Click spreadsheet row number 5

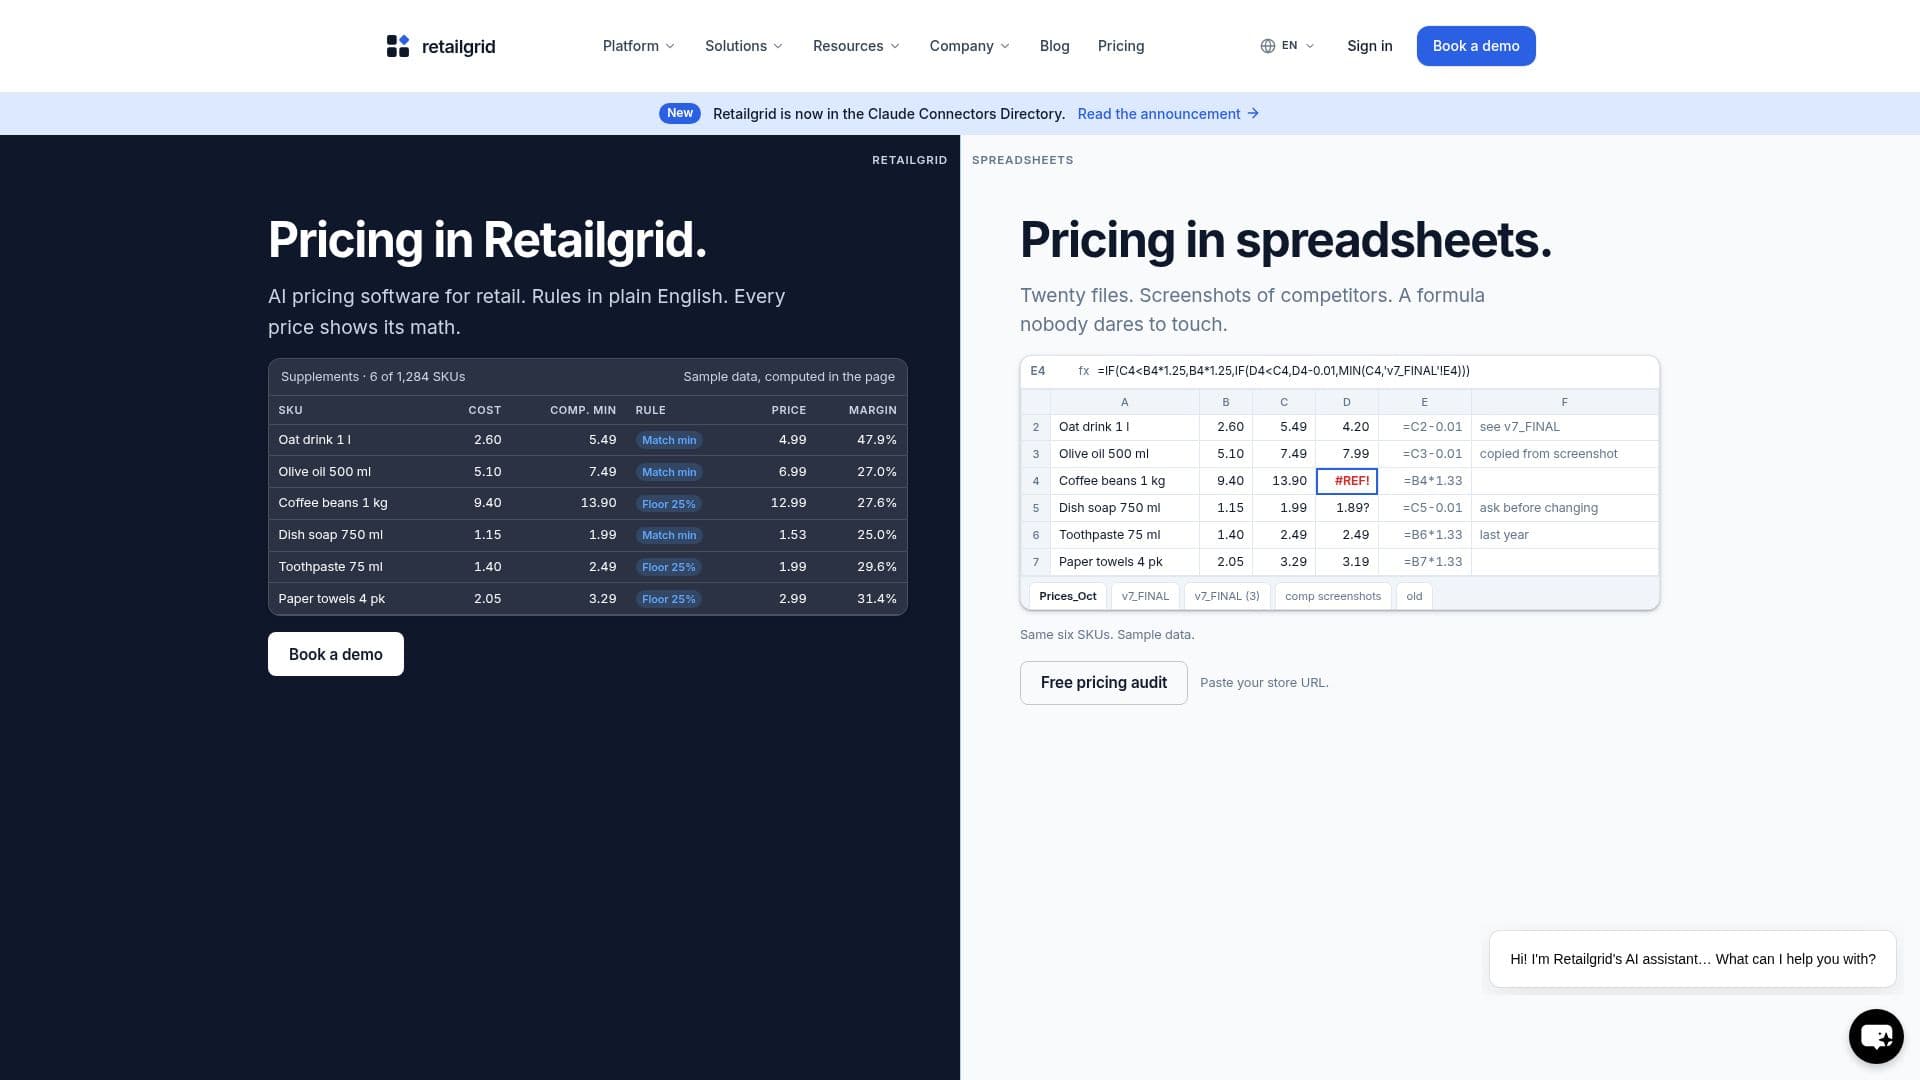1036,508
